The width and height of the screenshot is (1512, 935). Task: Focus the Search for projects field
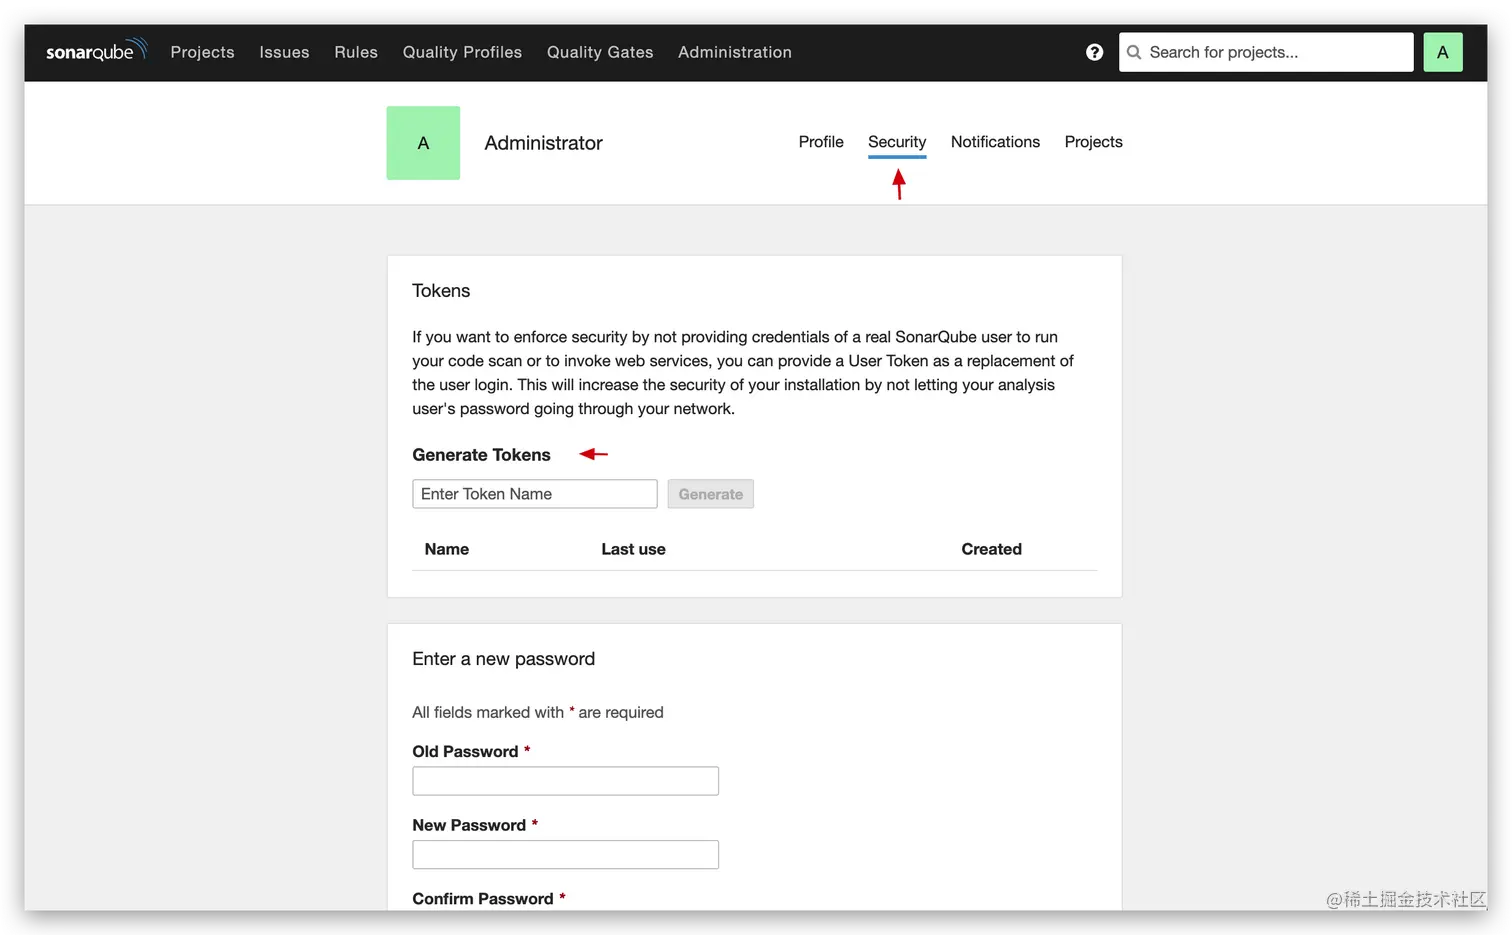[x=1266, y=52]
